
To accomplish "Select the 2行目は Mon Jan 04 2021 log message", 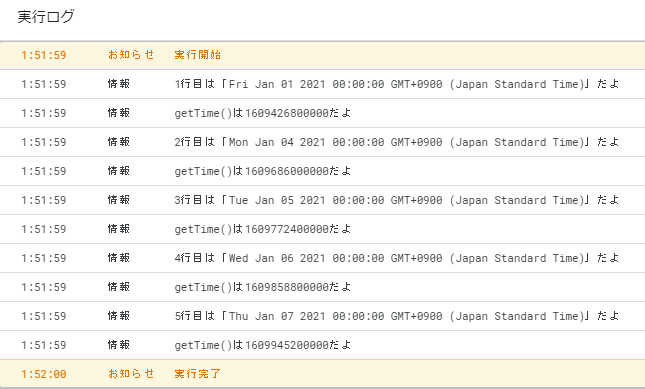I will click(397, 142).
